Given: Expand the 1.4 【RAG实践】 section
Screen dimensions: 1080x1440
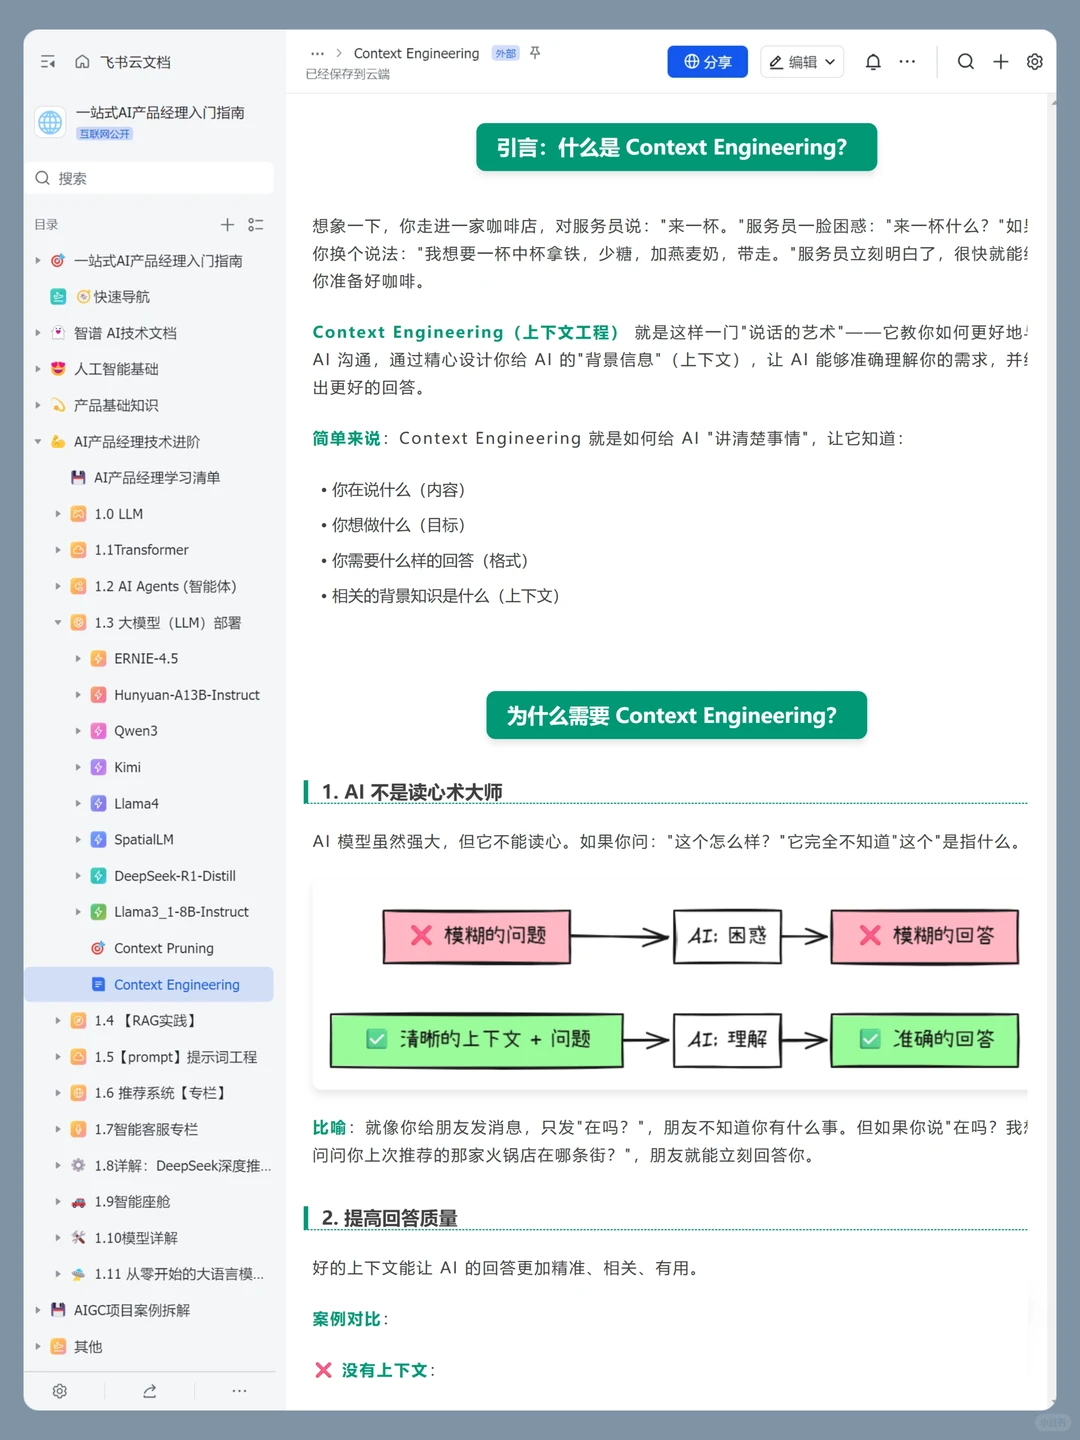Looking at the screenshot, I should click(57, 1020).
